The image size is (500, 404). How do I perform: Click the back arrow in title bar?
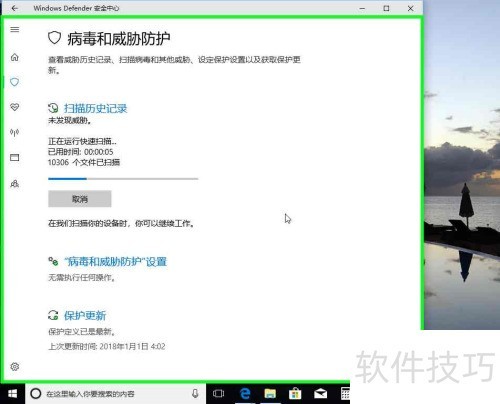[14, 8]
